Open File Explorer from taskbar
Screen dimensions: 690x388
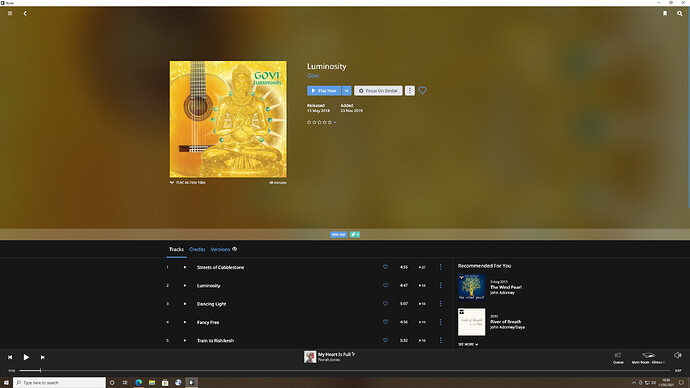tap(152, 383)
